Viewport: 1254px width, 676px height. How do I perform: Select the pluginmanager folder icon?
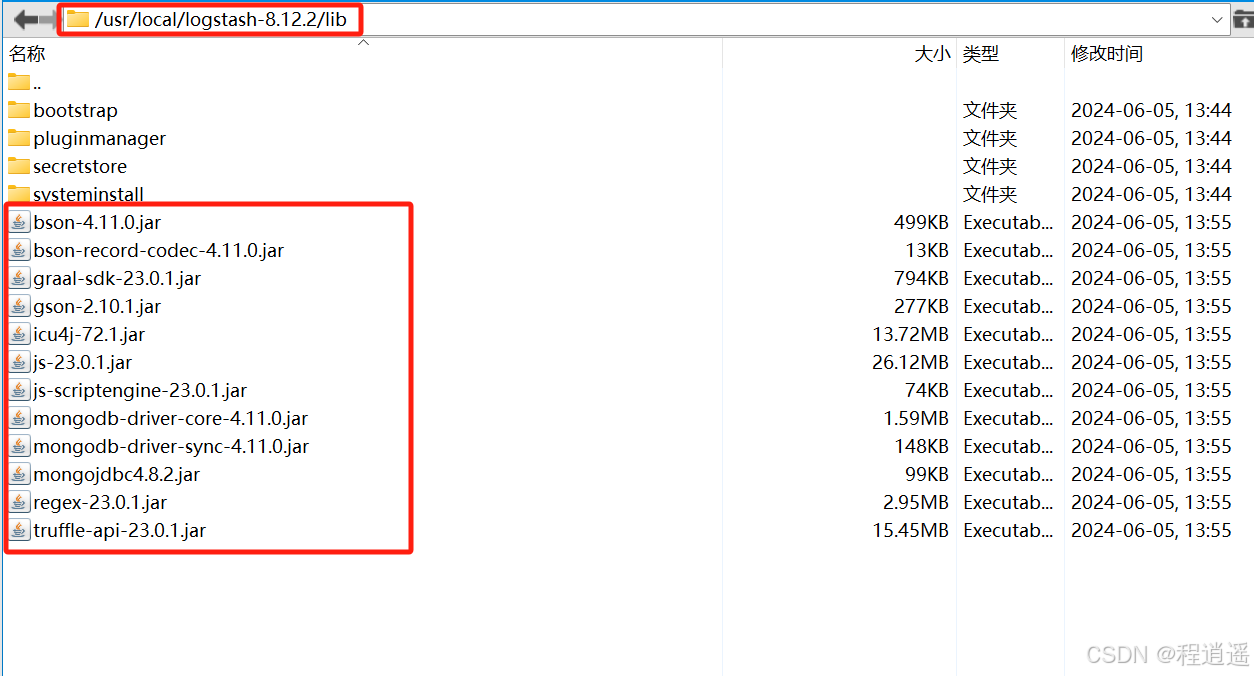18,138
